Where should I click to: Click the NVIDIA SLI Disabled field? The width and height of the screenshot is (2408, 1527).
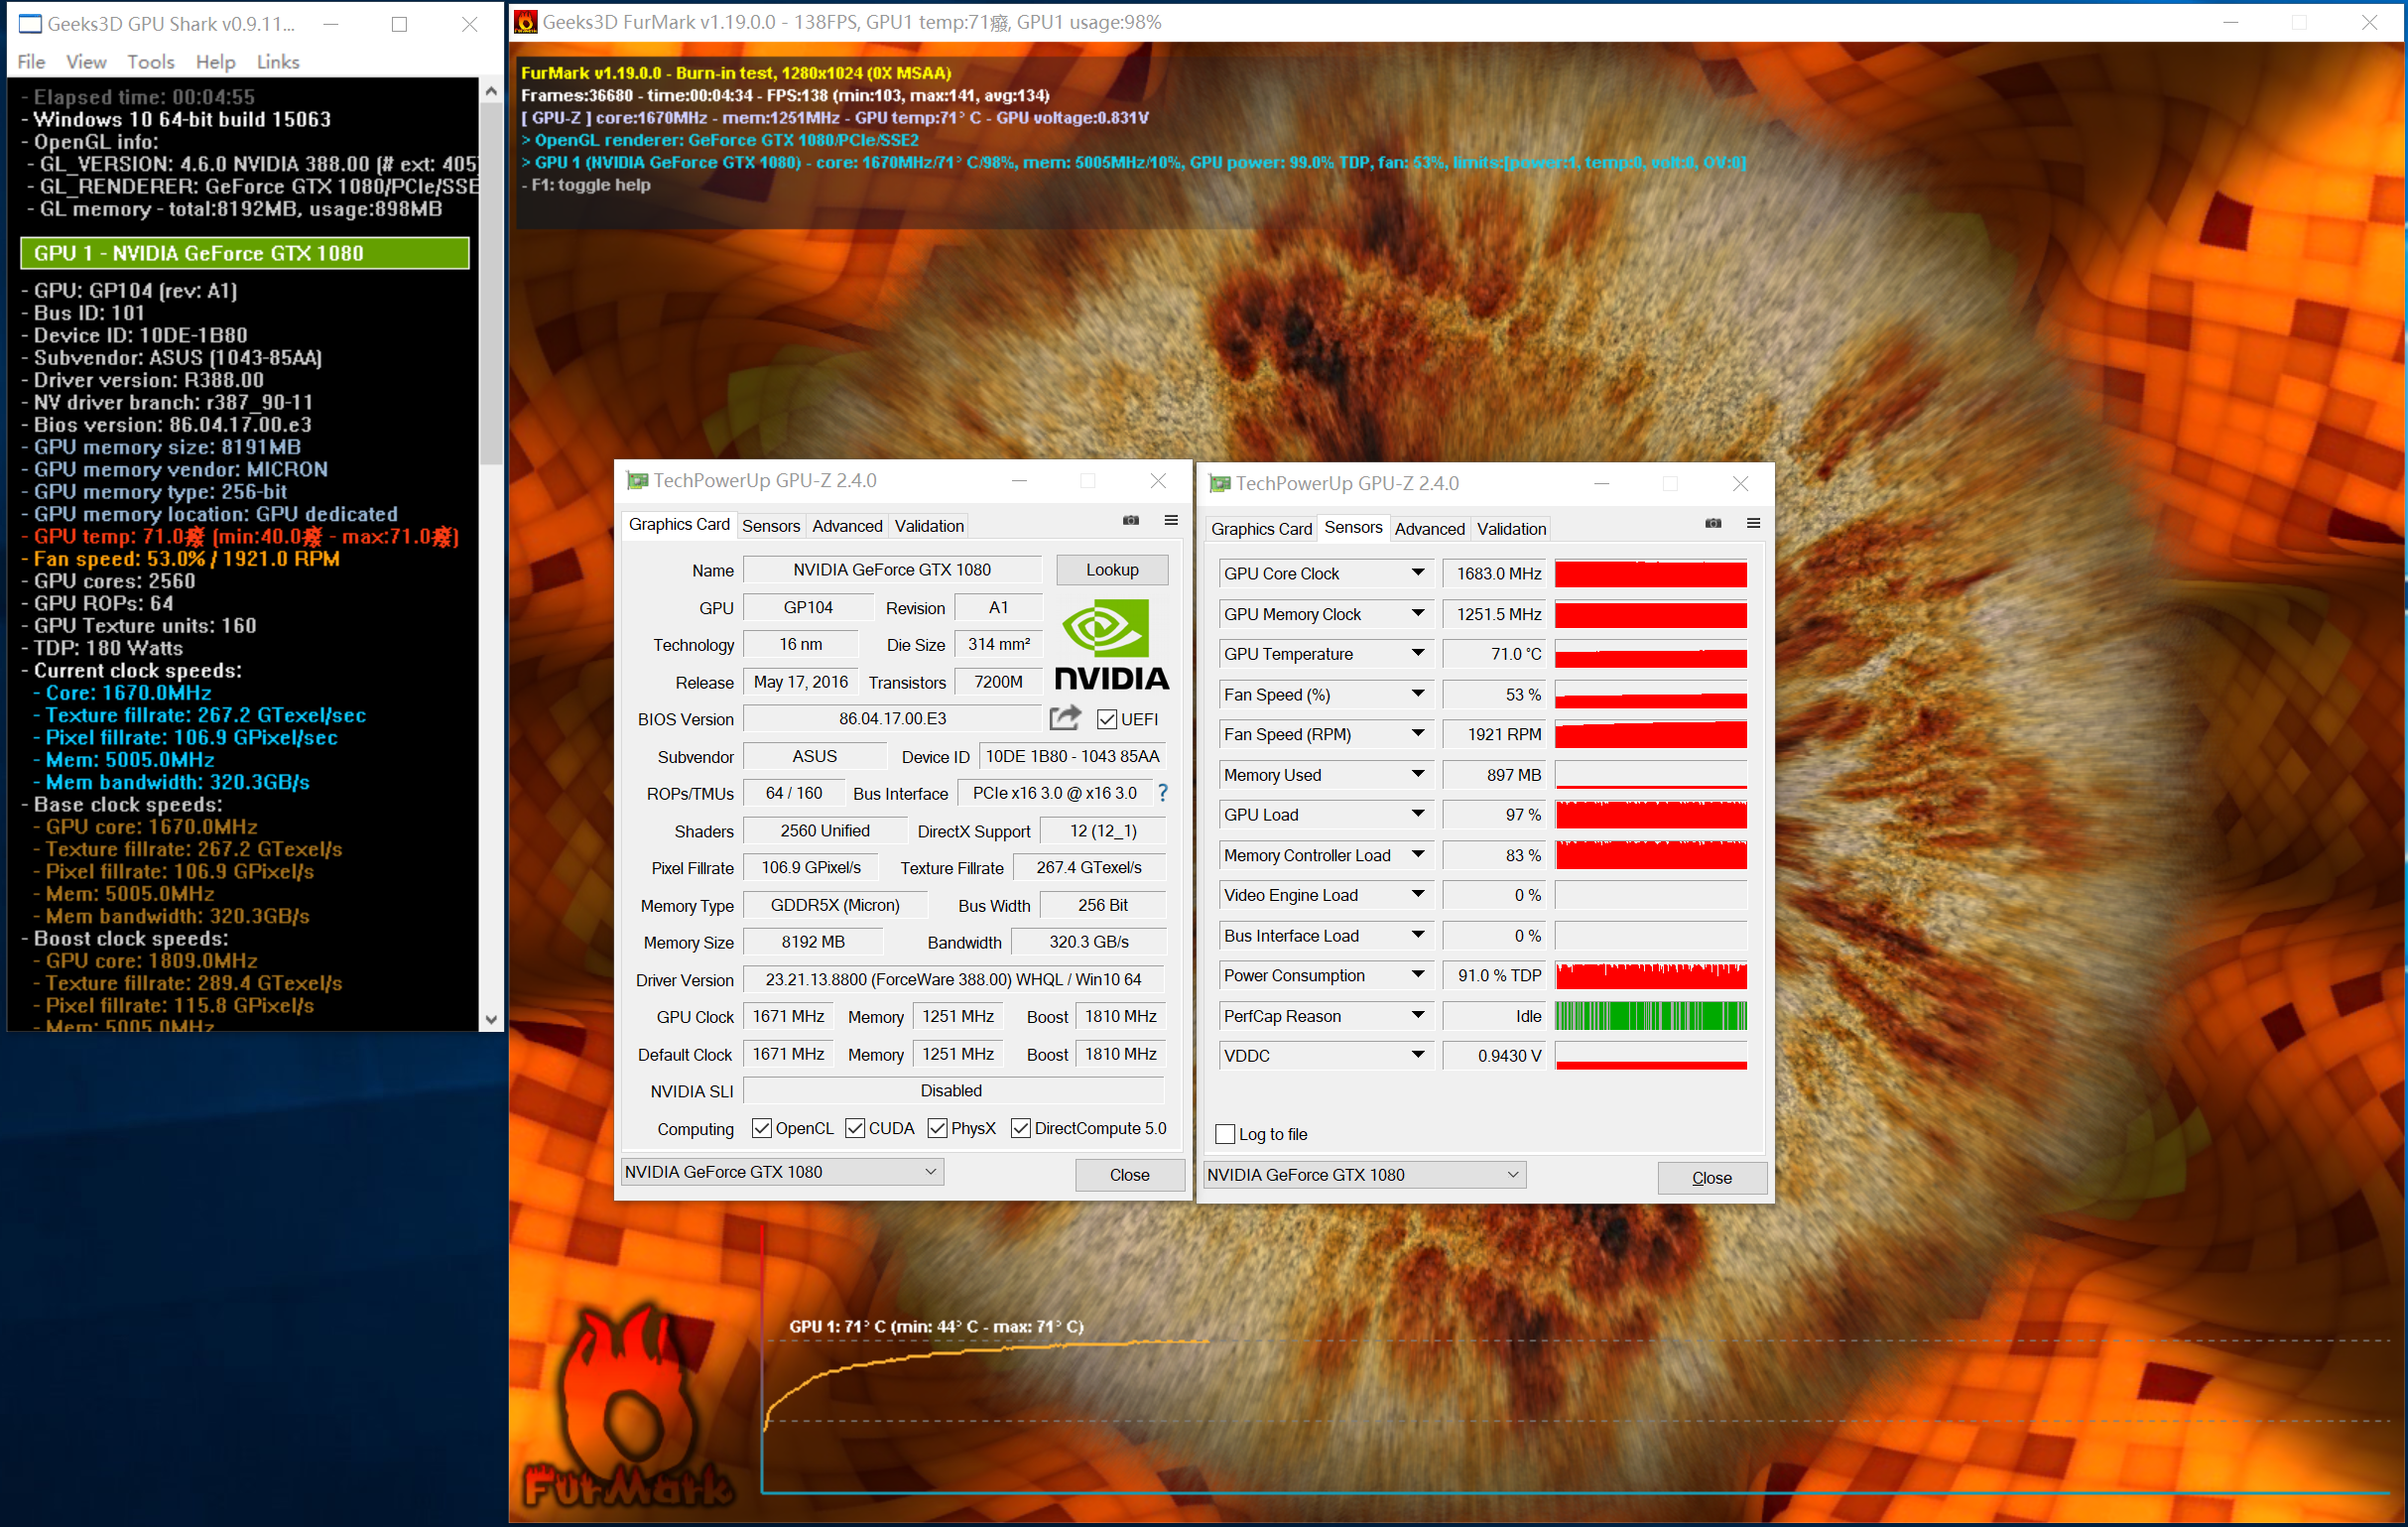(x=953, y=1090)
